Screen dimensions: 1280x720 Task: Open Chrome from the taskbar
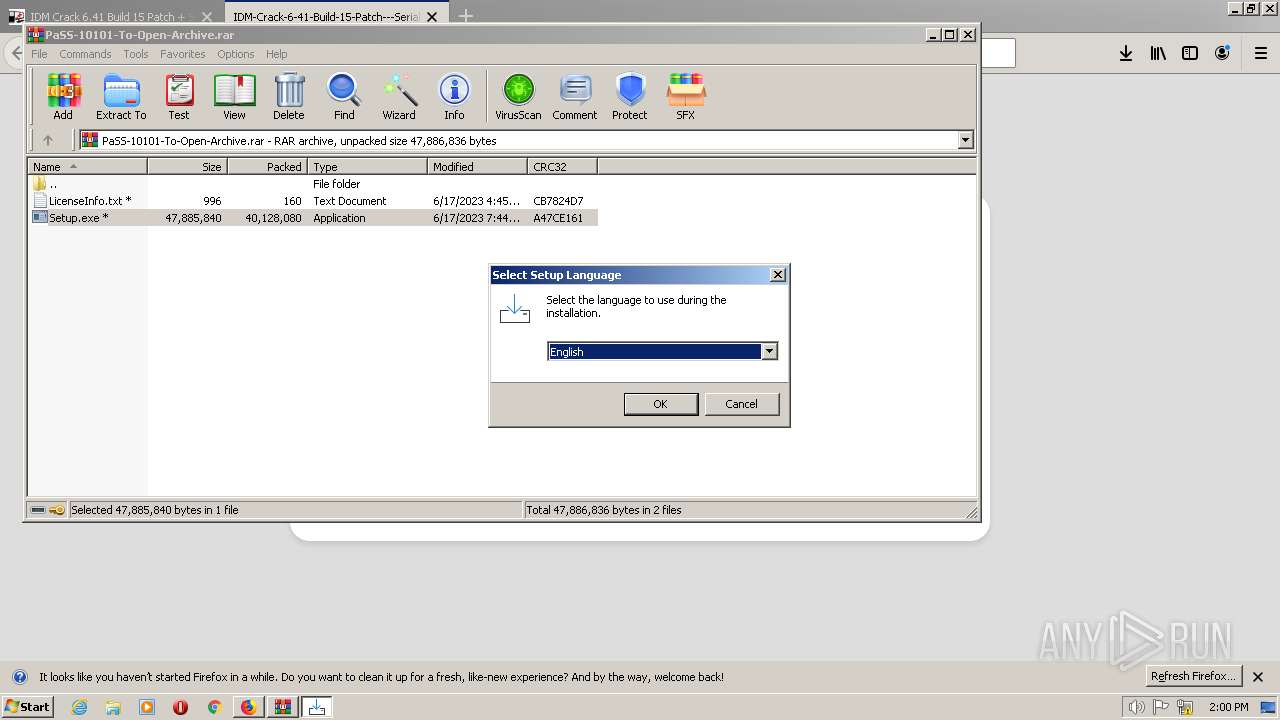click(213, 707)
